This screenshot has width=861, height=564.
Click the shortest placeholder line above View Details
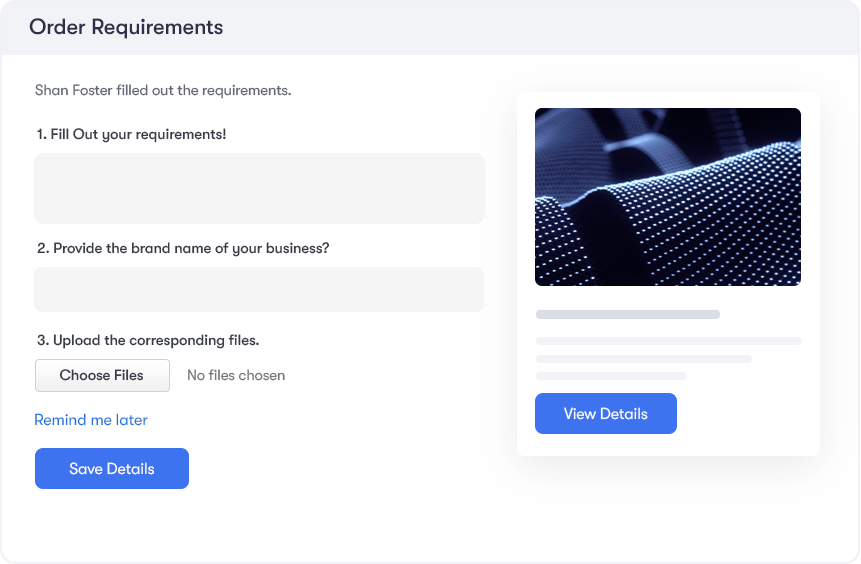611,376
